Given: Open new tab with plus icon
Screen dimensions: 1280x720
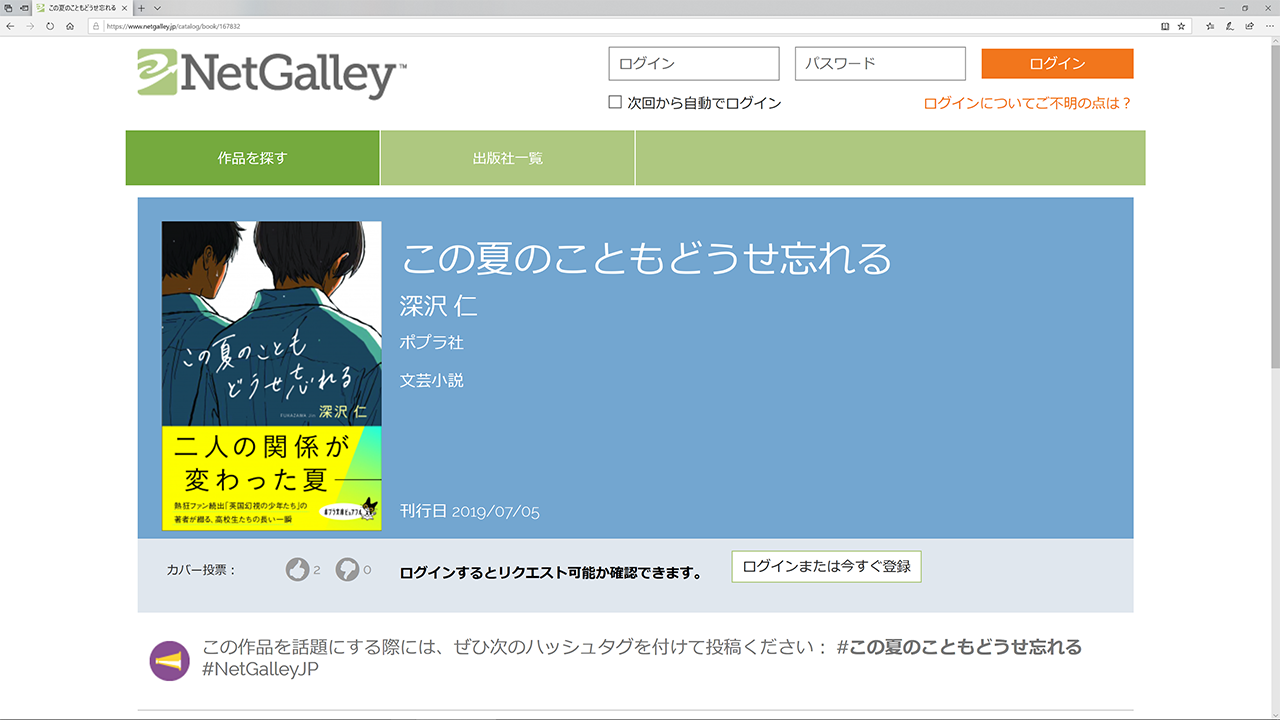Looking at the screenshot, I should (x=141, y=8).
